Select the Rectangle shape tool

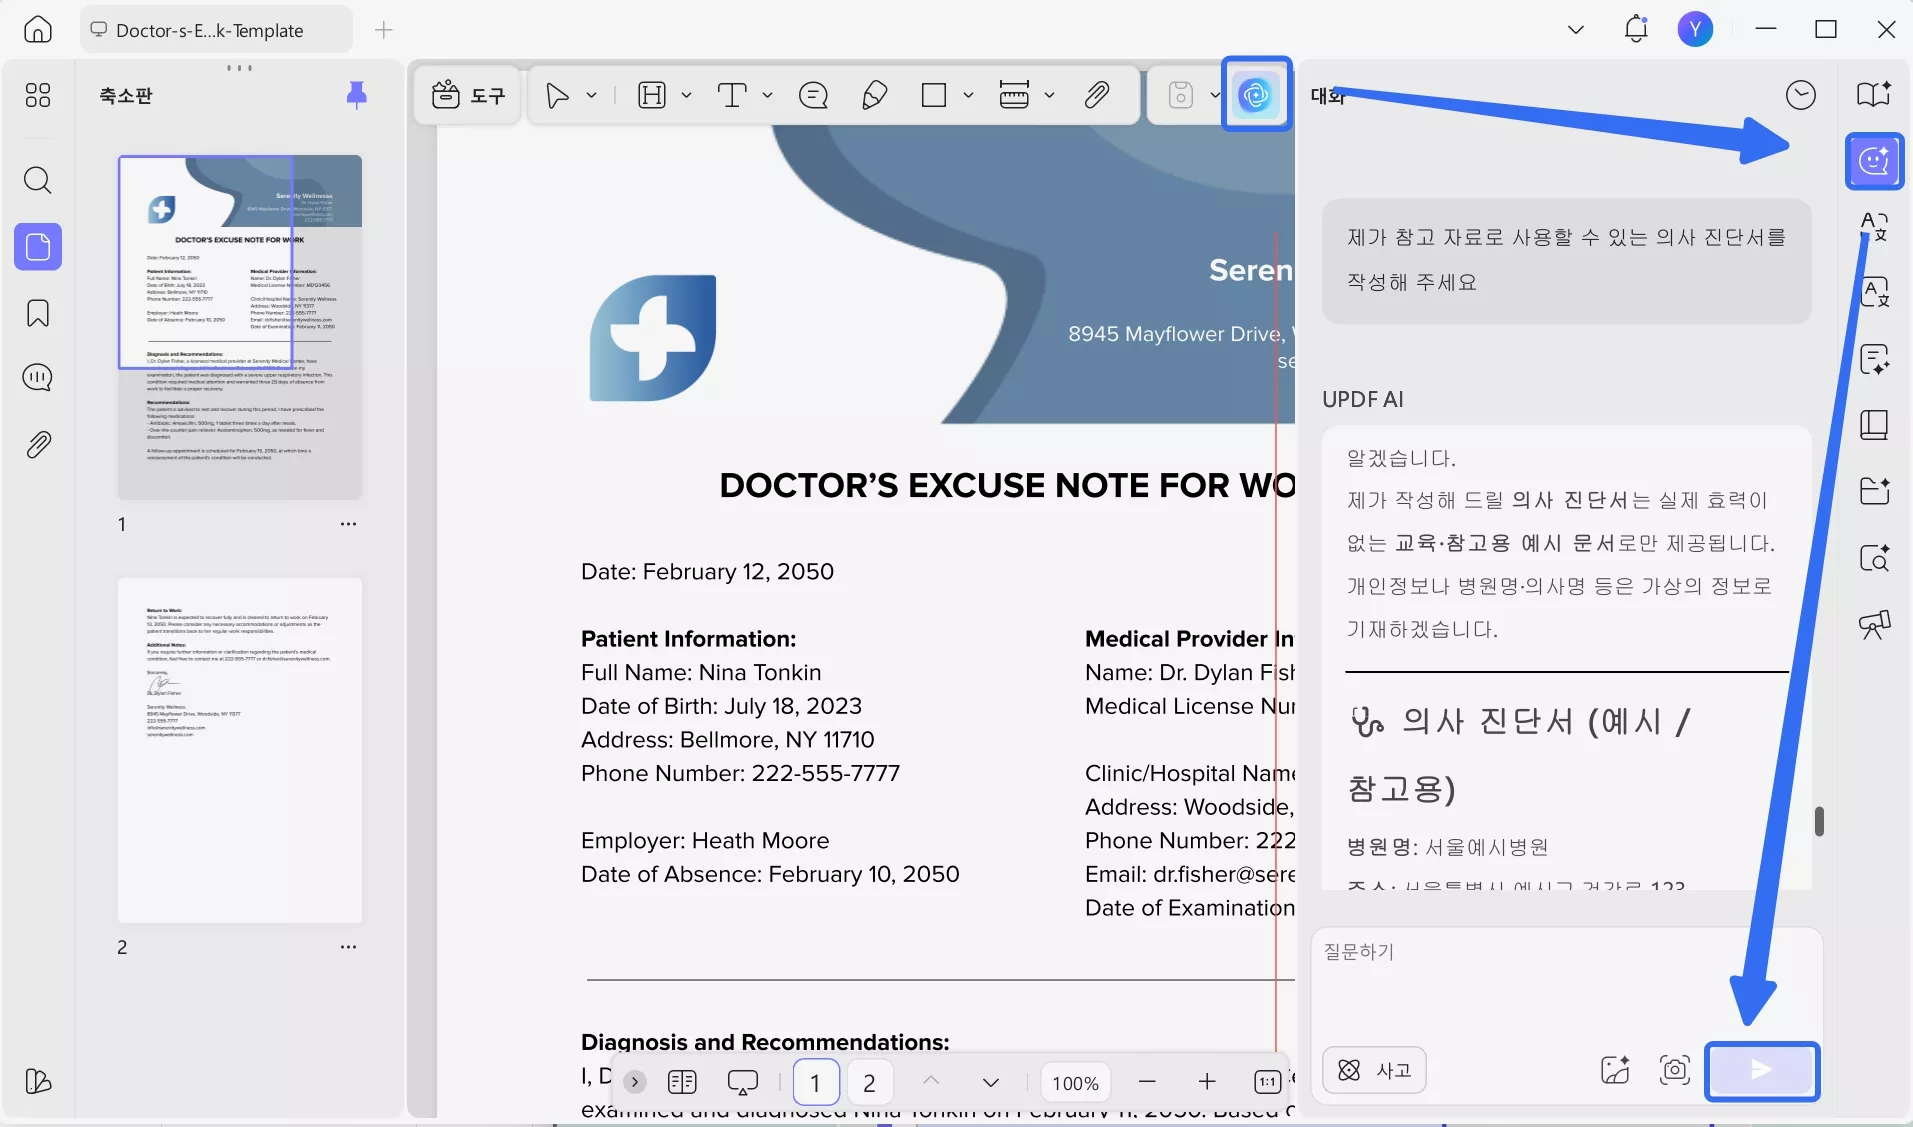[936, 95]
